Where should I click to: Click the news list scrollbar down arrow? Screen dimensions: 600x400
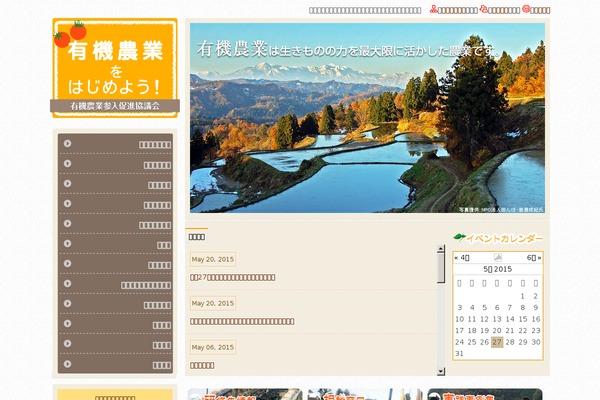click(x=441, y=371)
